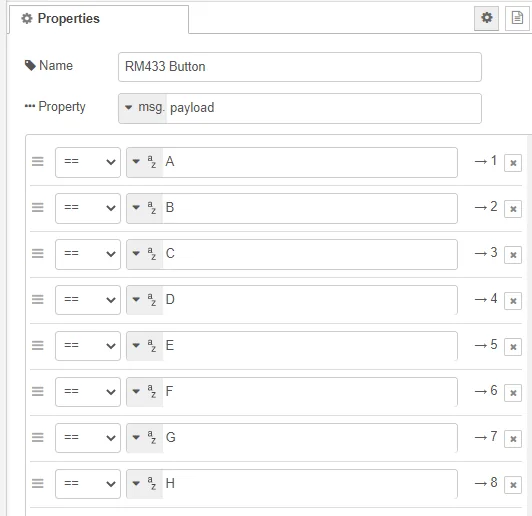Open the node description document icon
The width and height of the screenshot is (532, 516).
coord(517,18)
